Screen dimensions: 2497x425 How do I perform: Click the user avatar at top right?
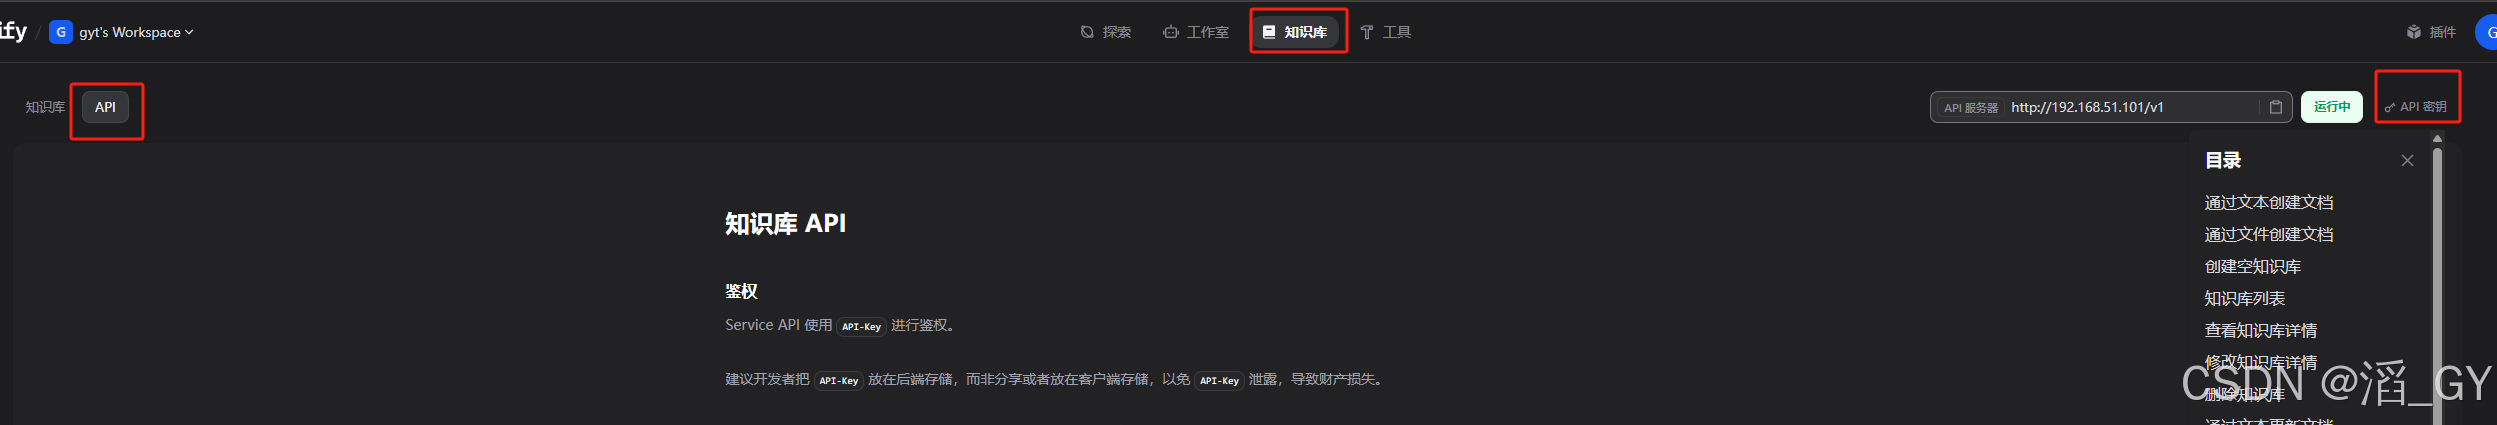(2487, 32)
